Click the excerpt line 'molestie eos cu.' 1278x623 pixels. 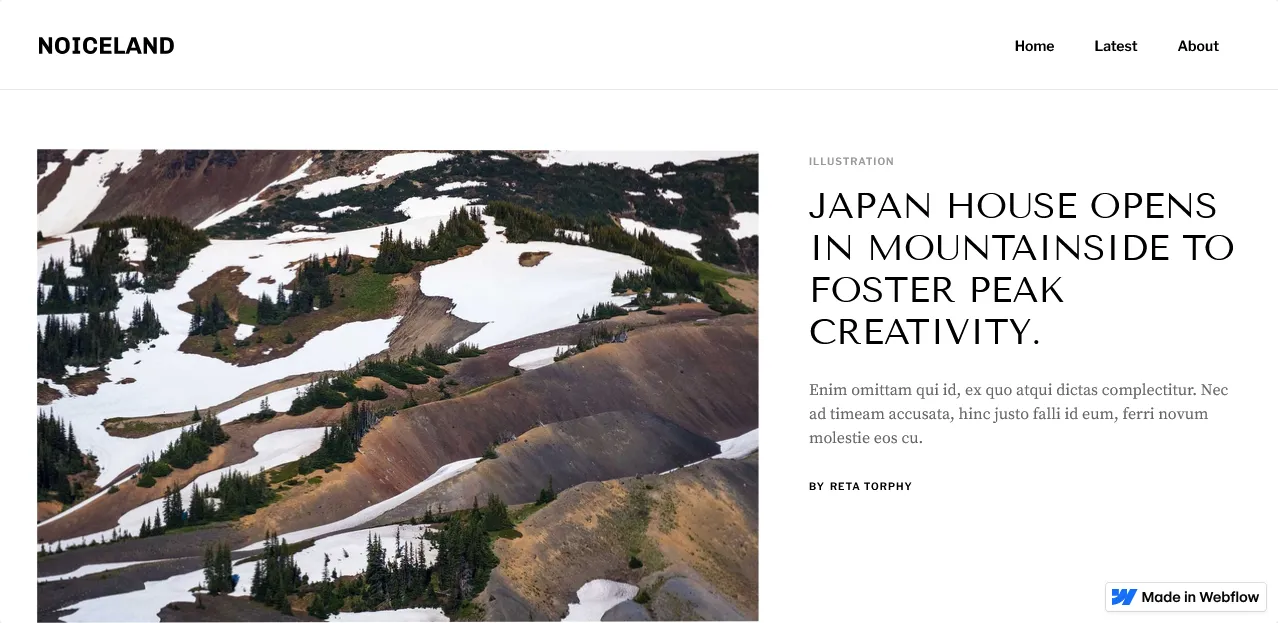pos(865,438)
